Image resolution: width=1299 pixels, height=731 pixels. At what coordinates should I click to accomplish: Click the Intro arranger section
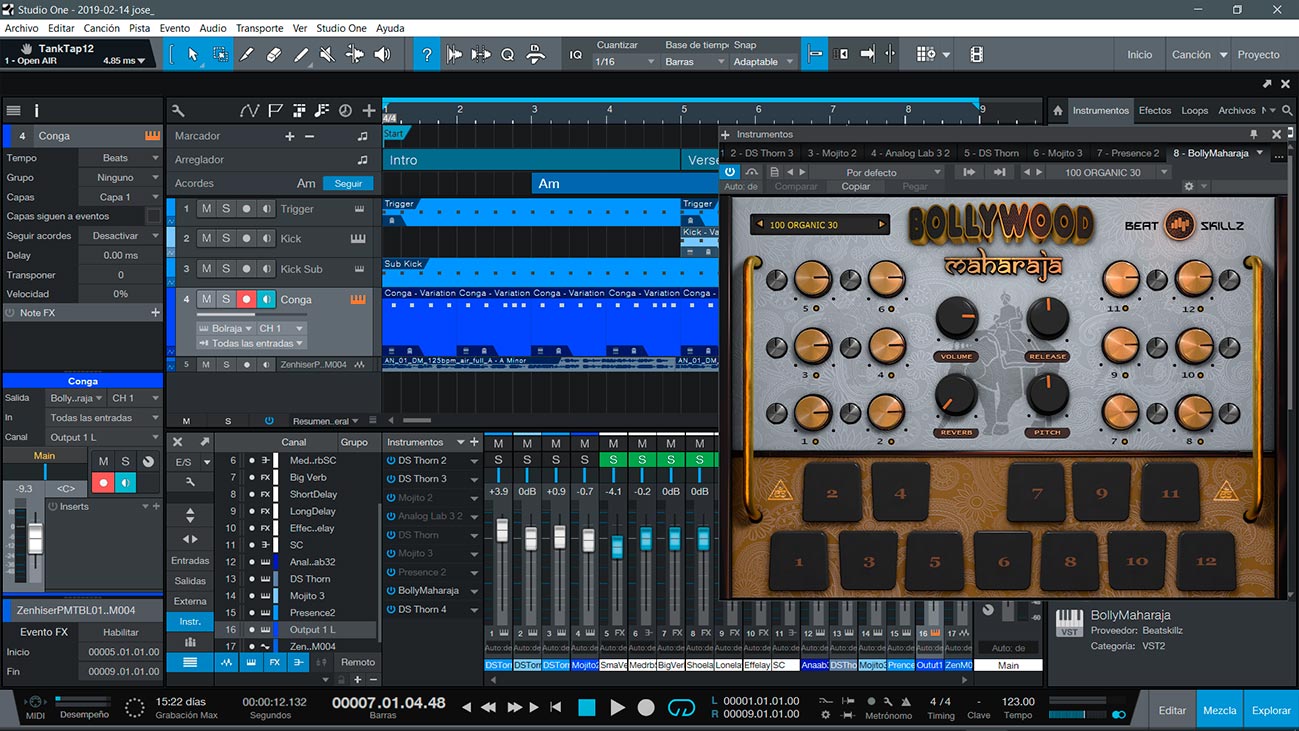point(531,160)
